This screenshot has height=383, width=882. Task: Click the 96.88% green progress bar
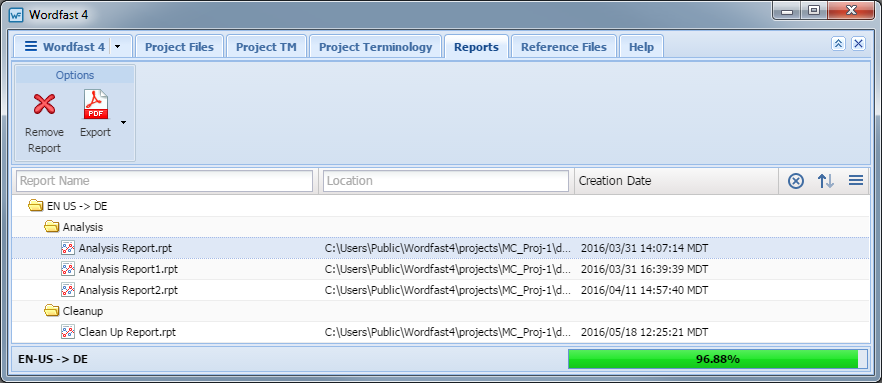click(x=717, y=359)
